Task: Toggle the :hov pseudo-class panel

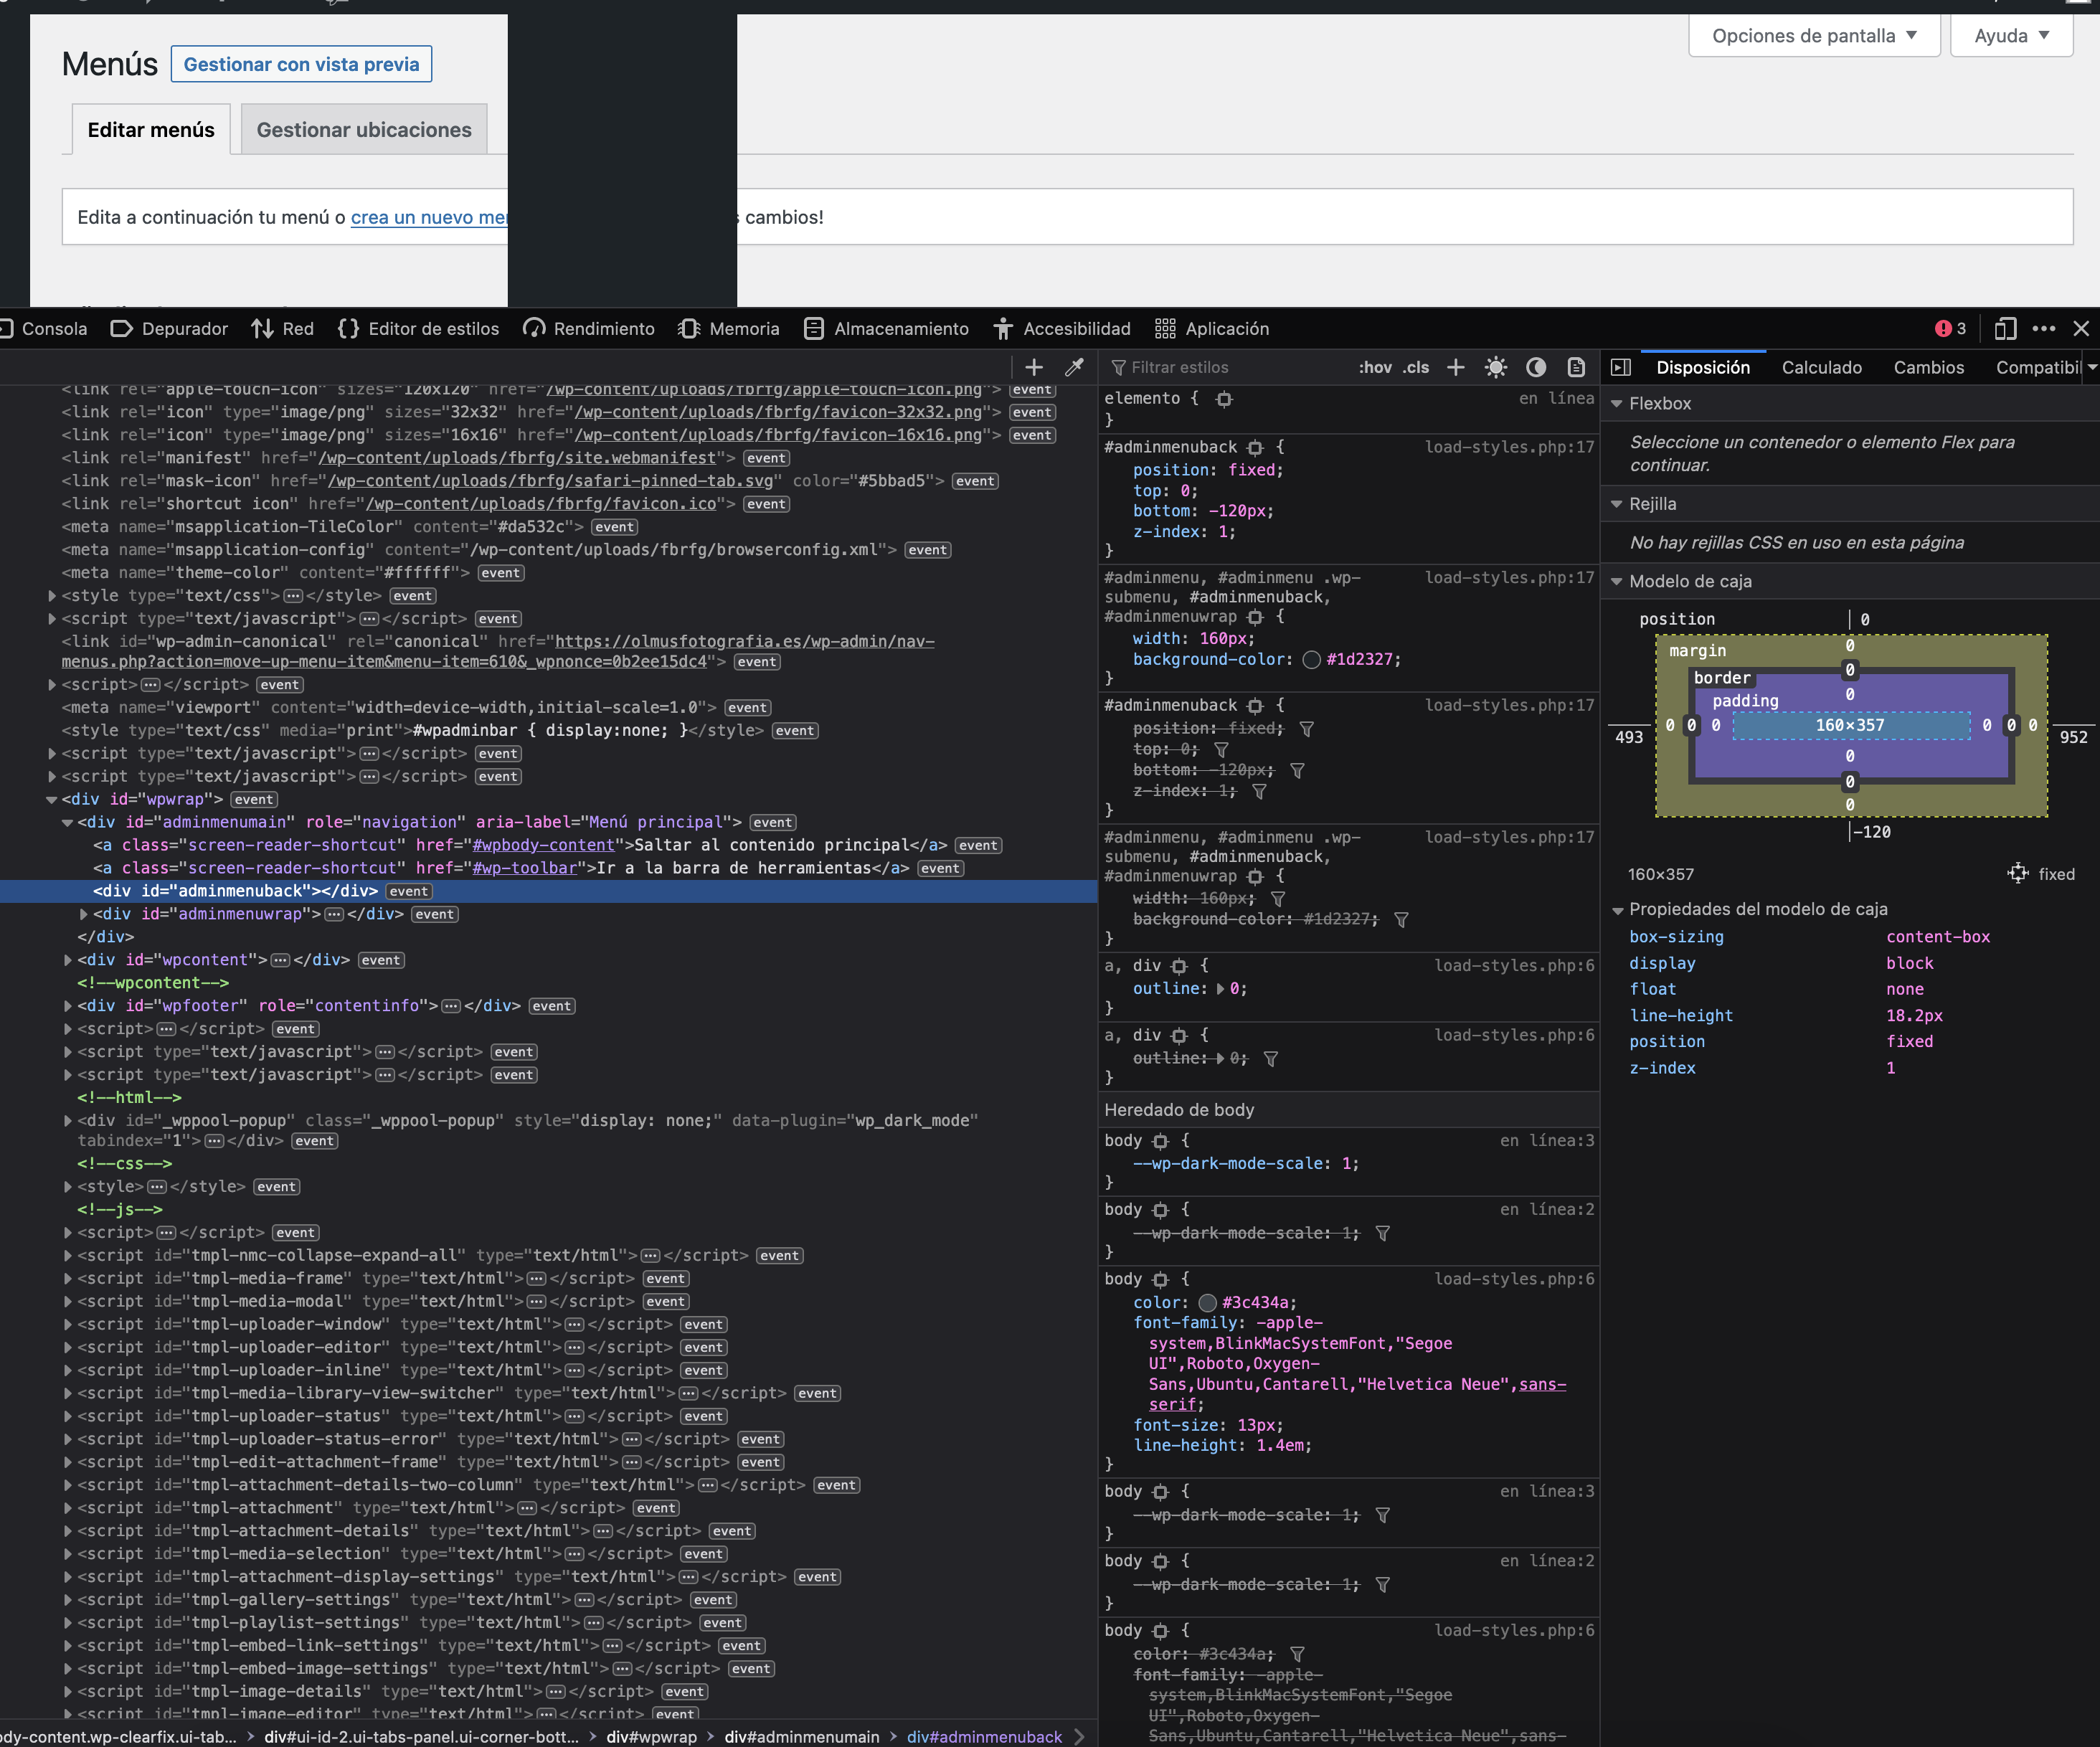Action: 1375,367
